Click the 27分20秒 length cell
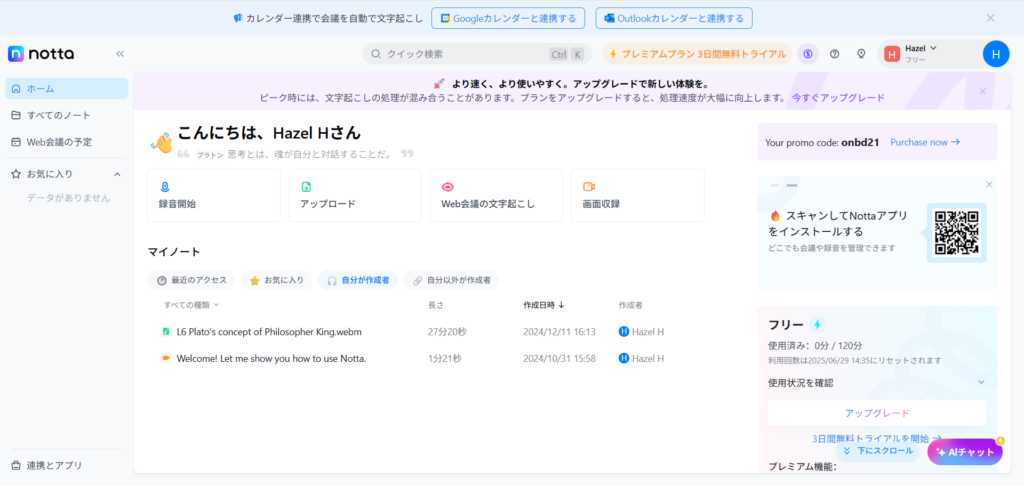 tap(447, 332)
